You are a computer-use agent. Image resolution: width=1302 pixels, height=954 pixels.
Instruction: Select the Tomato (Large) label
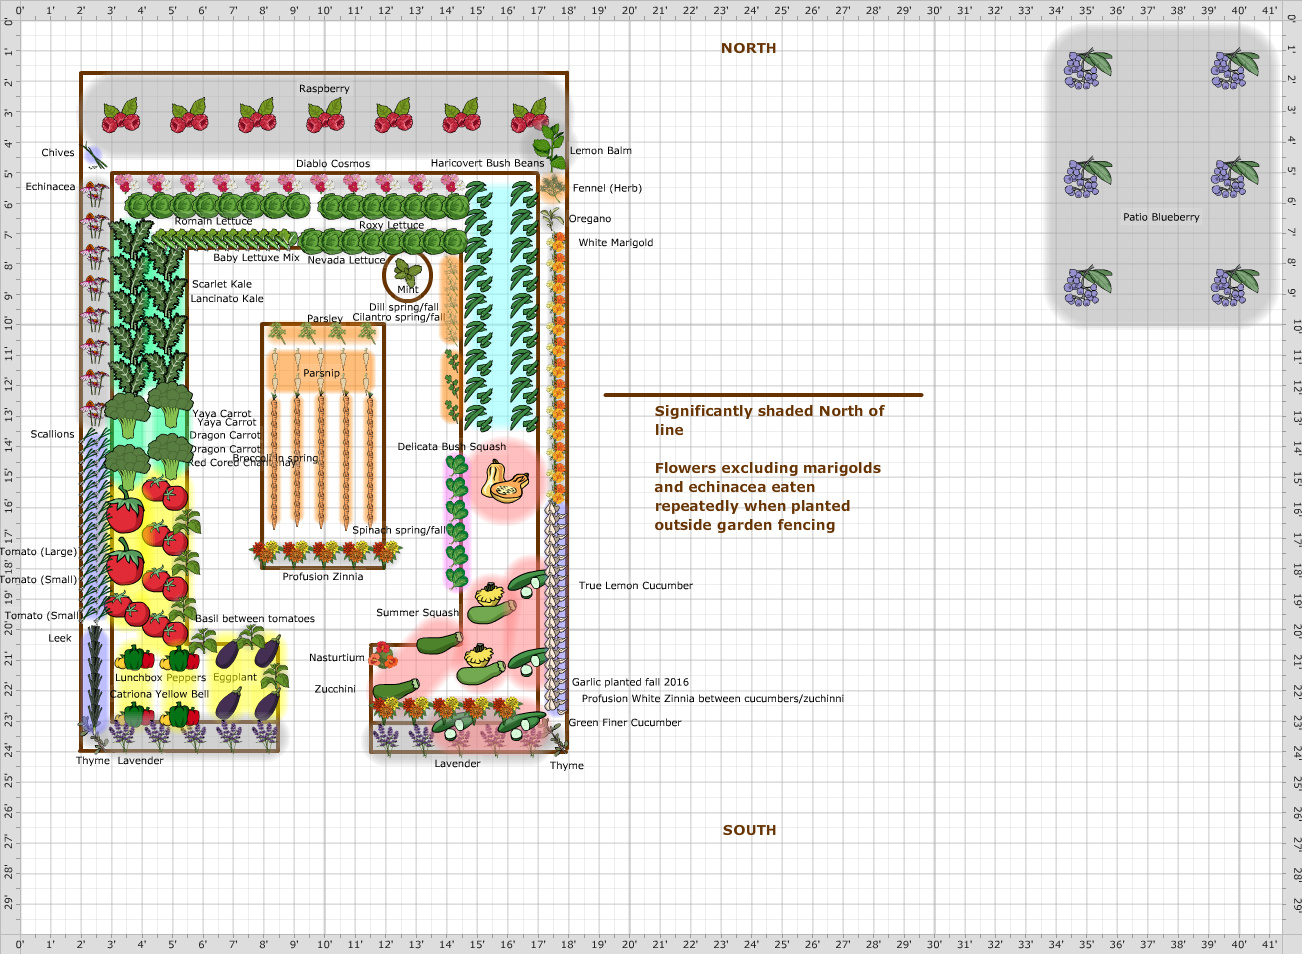point(39,552)
